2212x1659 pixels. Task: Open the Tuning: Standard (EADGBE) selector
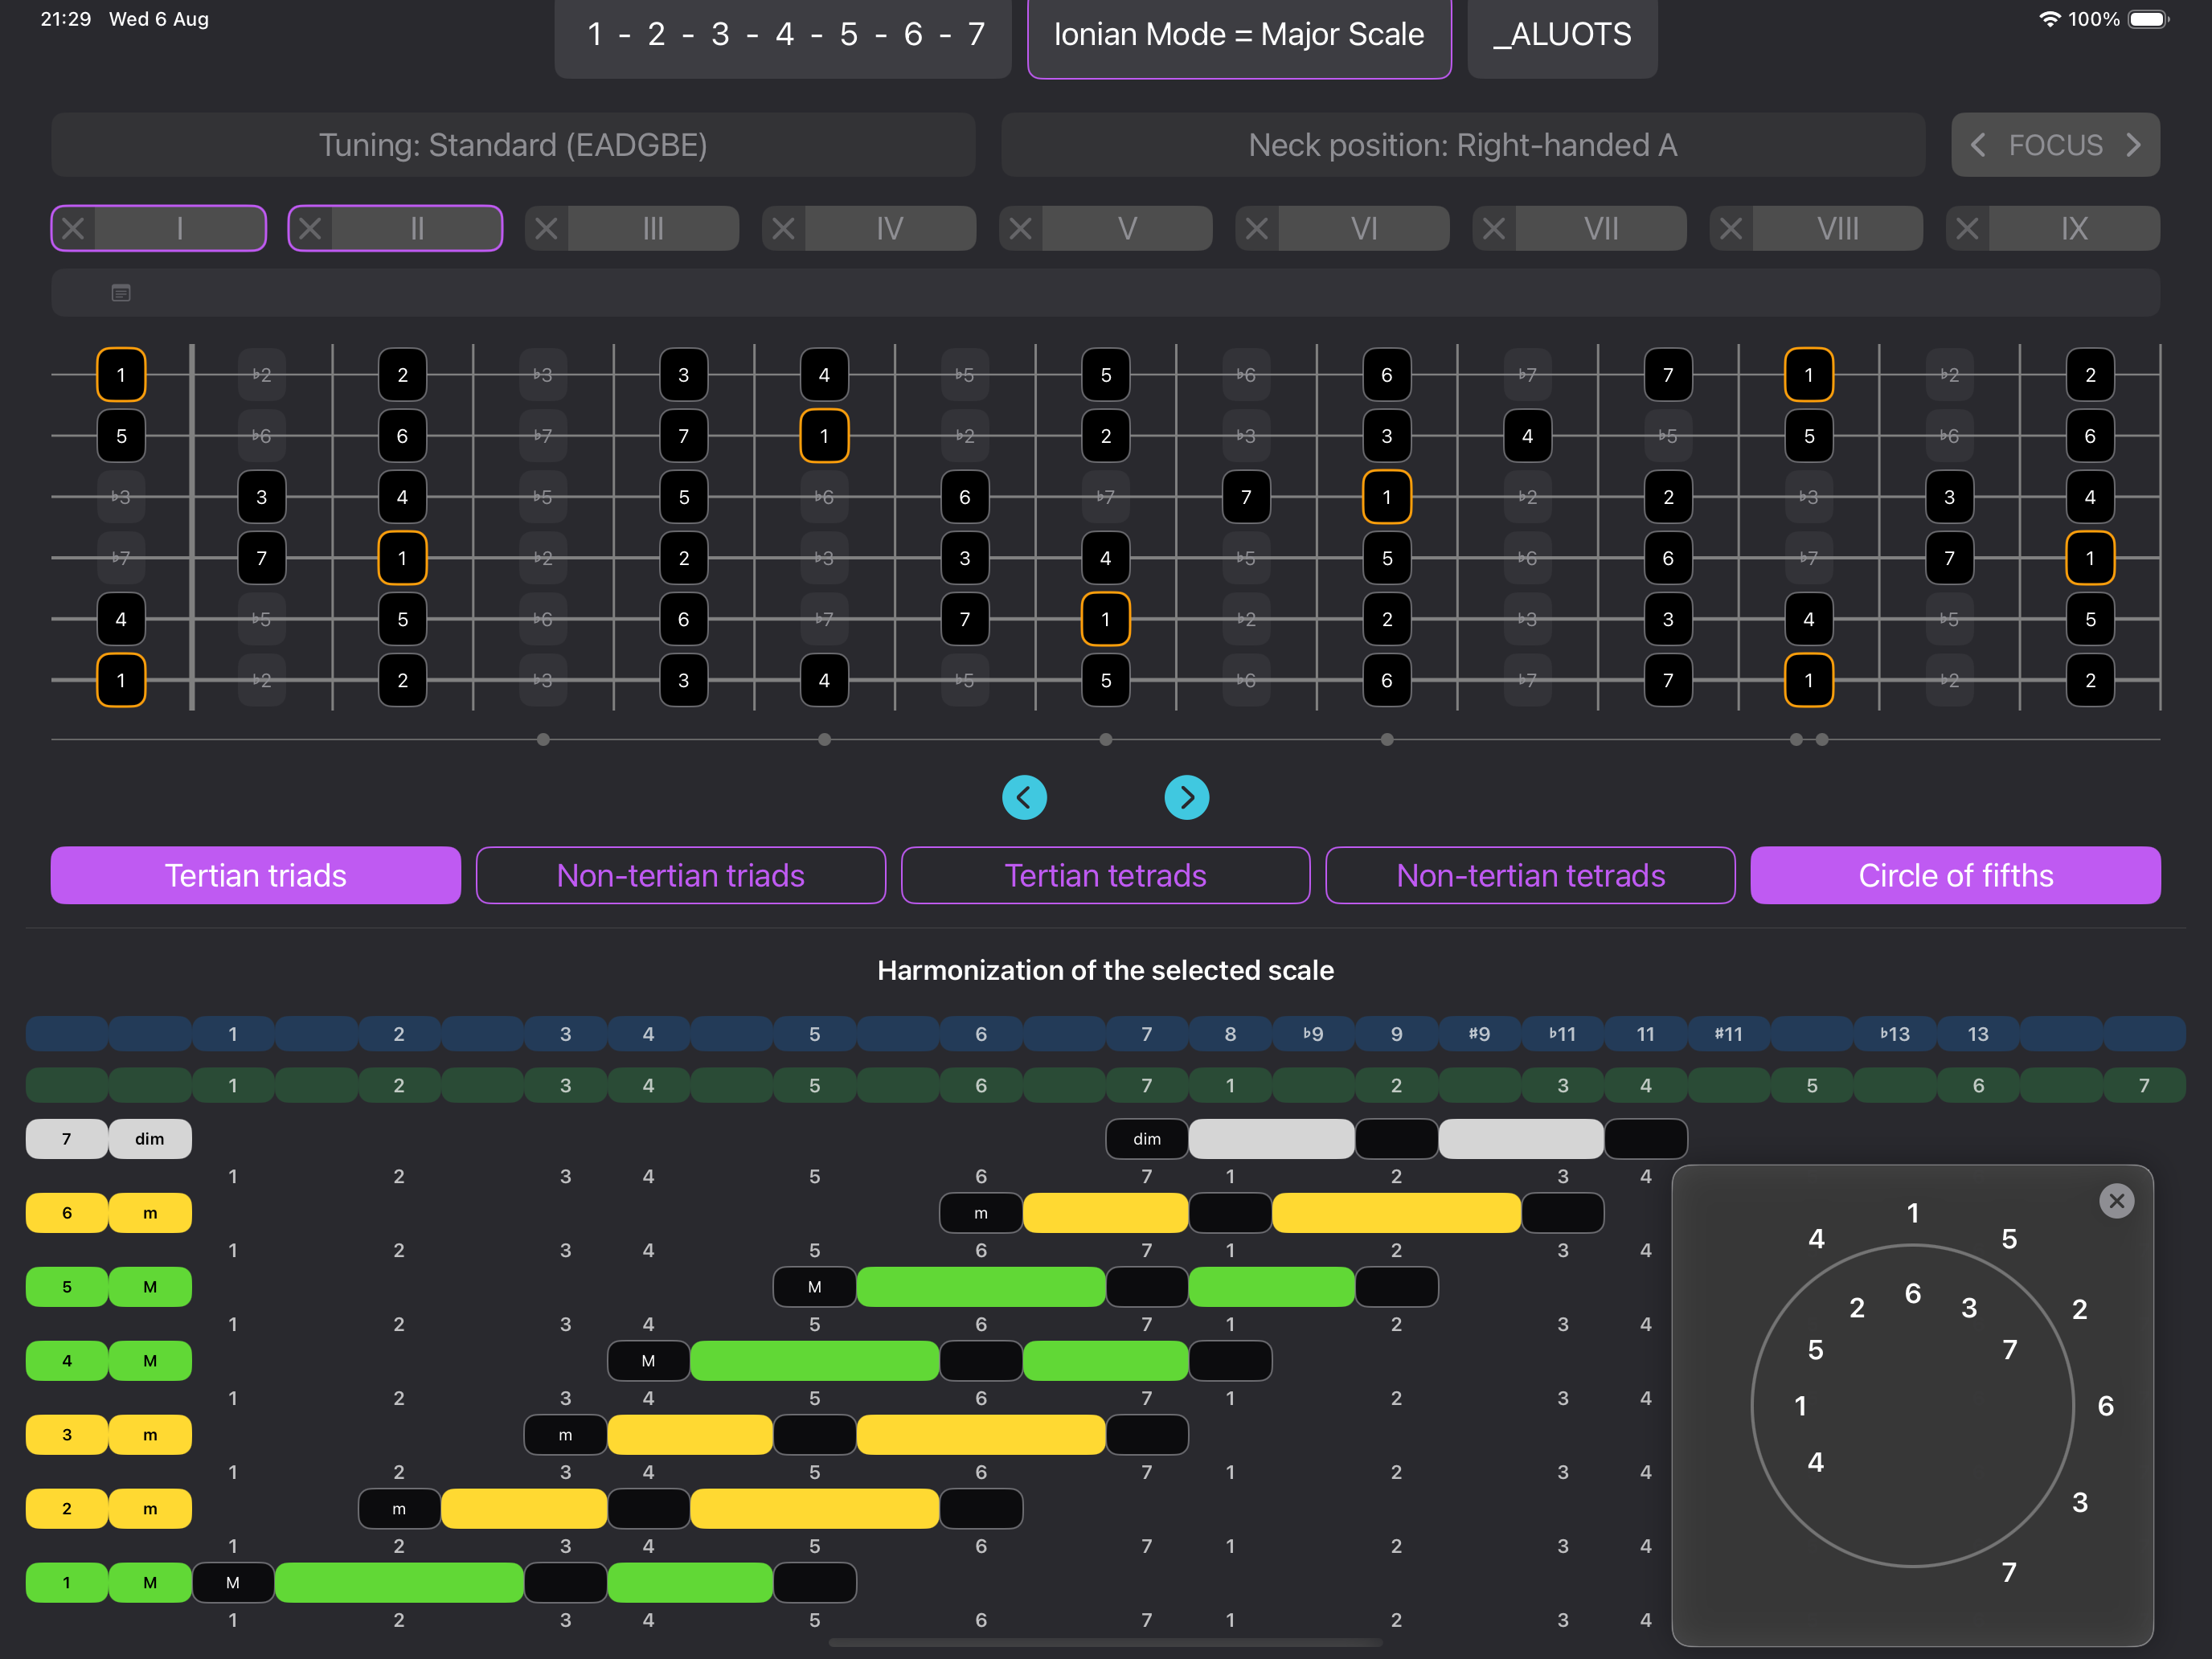(x=513, y=145)
